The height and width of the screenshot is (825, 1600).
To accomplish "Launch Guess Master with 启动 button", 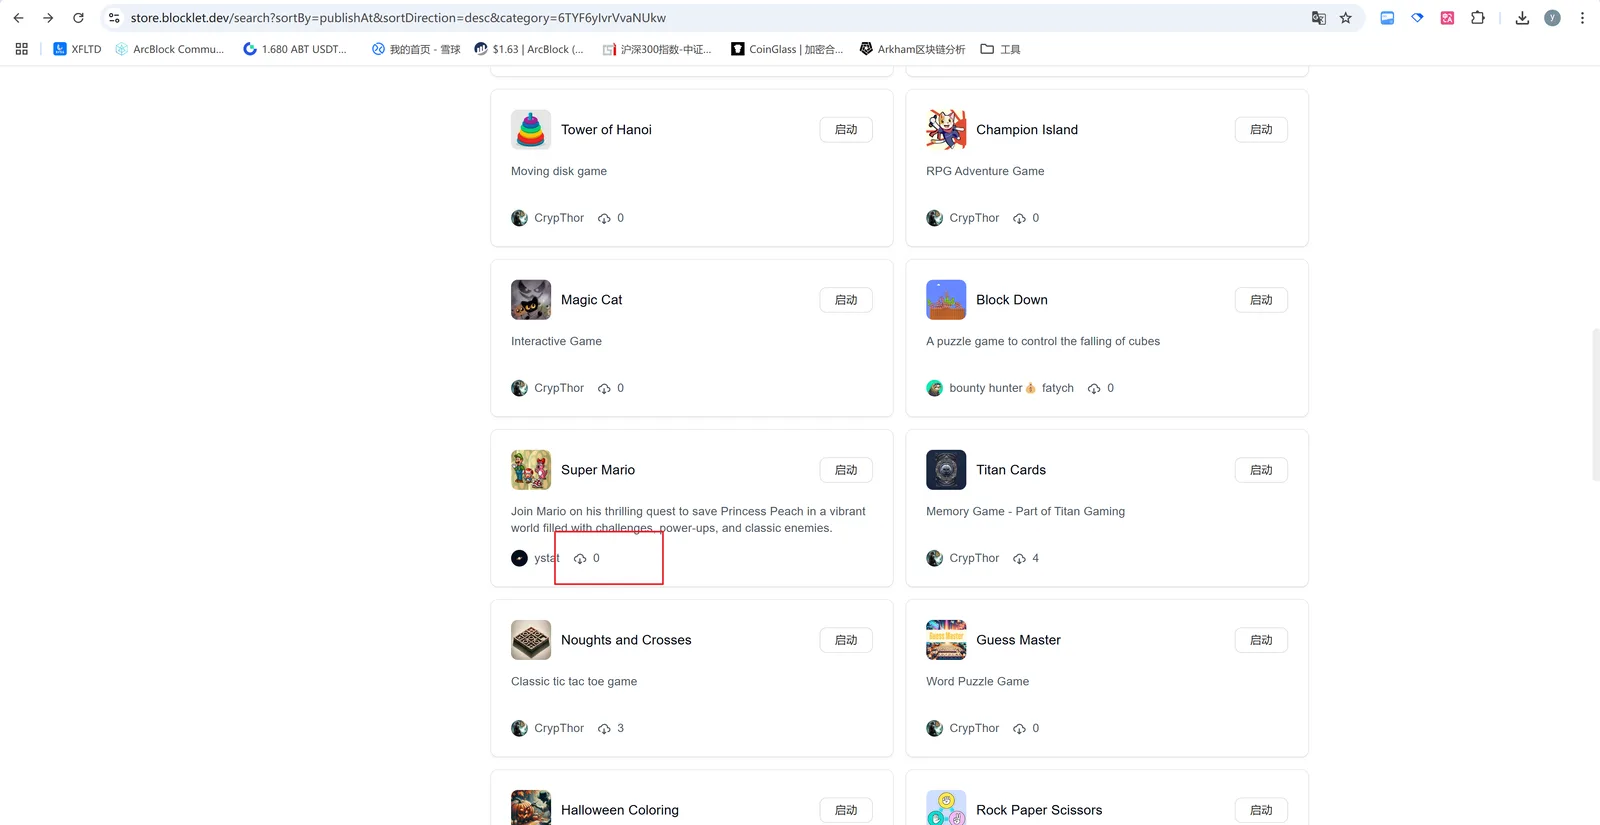I will (x=1261, y=640).
